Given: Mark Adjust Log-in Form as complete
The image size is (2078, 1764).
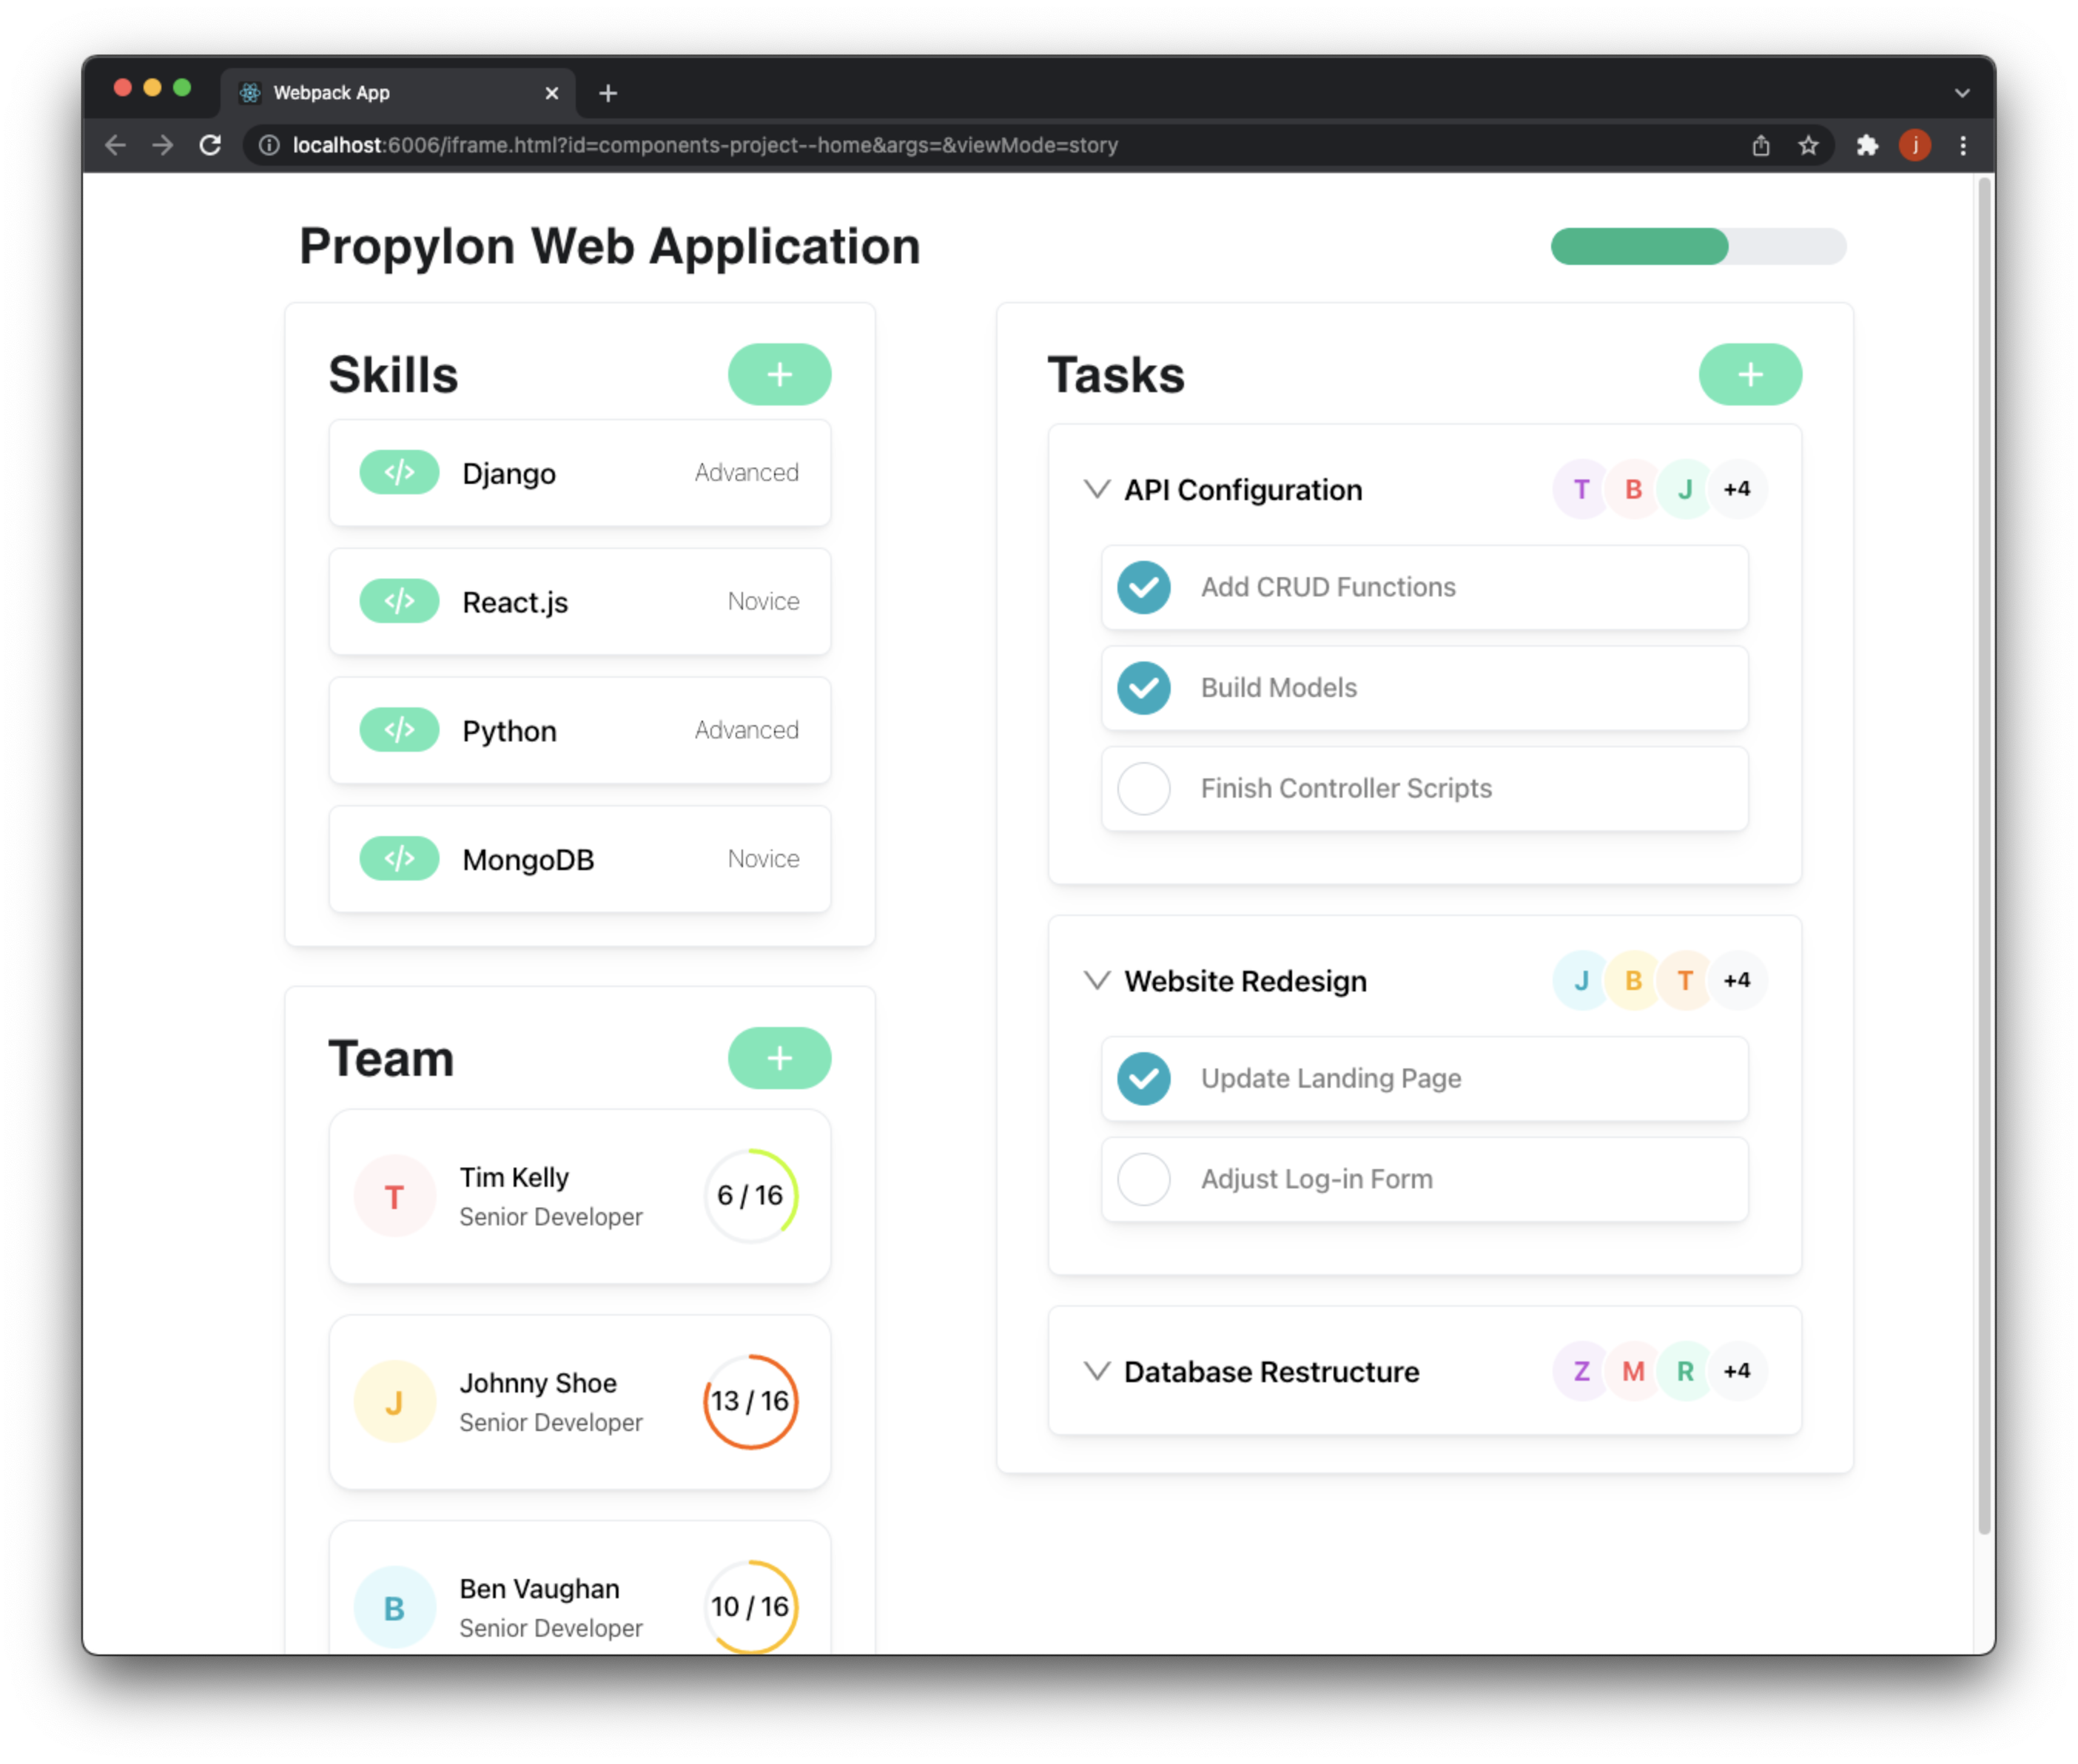Looking at the screenshot, I should (x=1144, y=1179).
